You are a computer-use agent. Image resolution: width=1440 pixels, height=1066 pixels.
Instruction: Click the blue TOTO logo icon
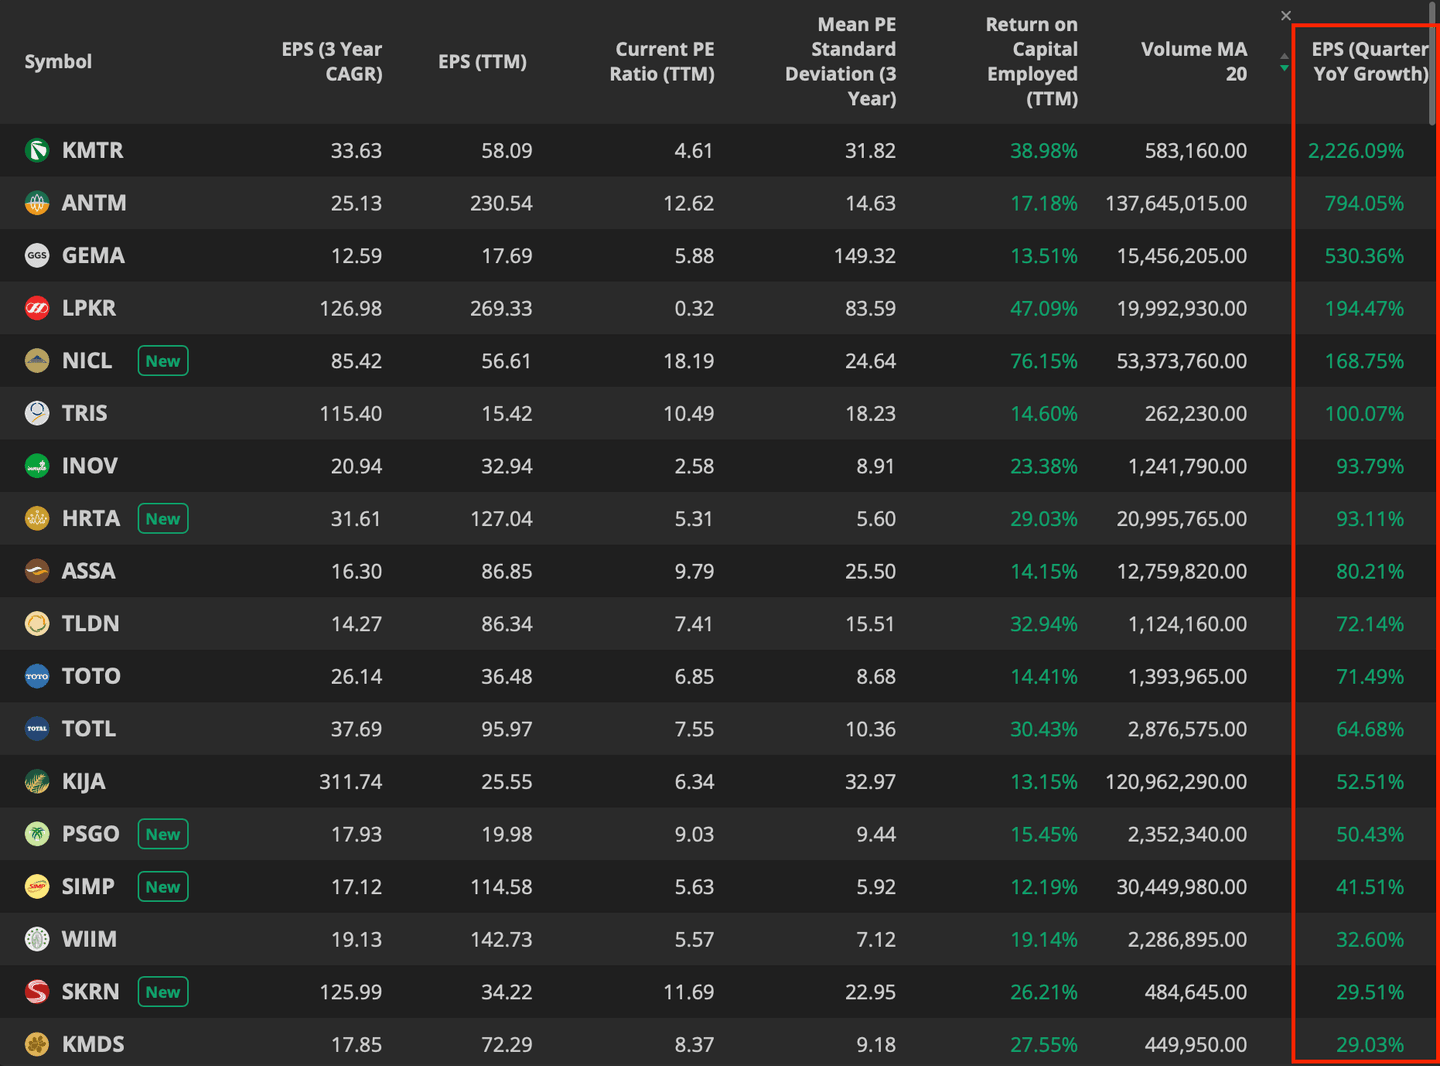pyautogui.click(x=37, y=676)
